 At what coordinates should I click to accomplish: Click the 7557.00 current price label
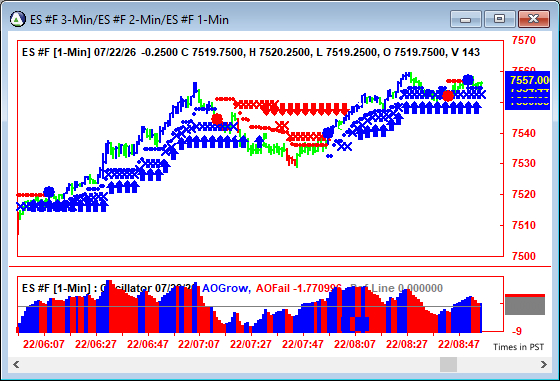click(x=529, y=80)
